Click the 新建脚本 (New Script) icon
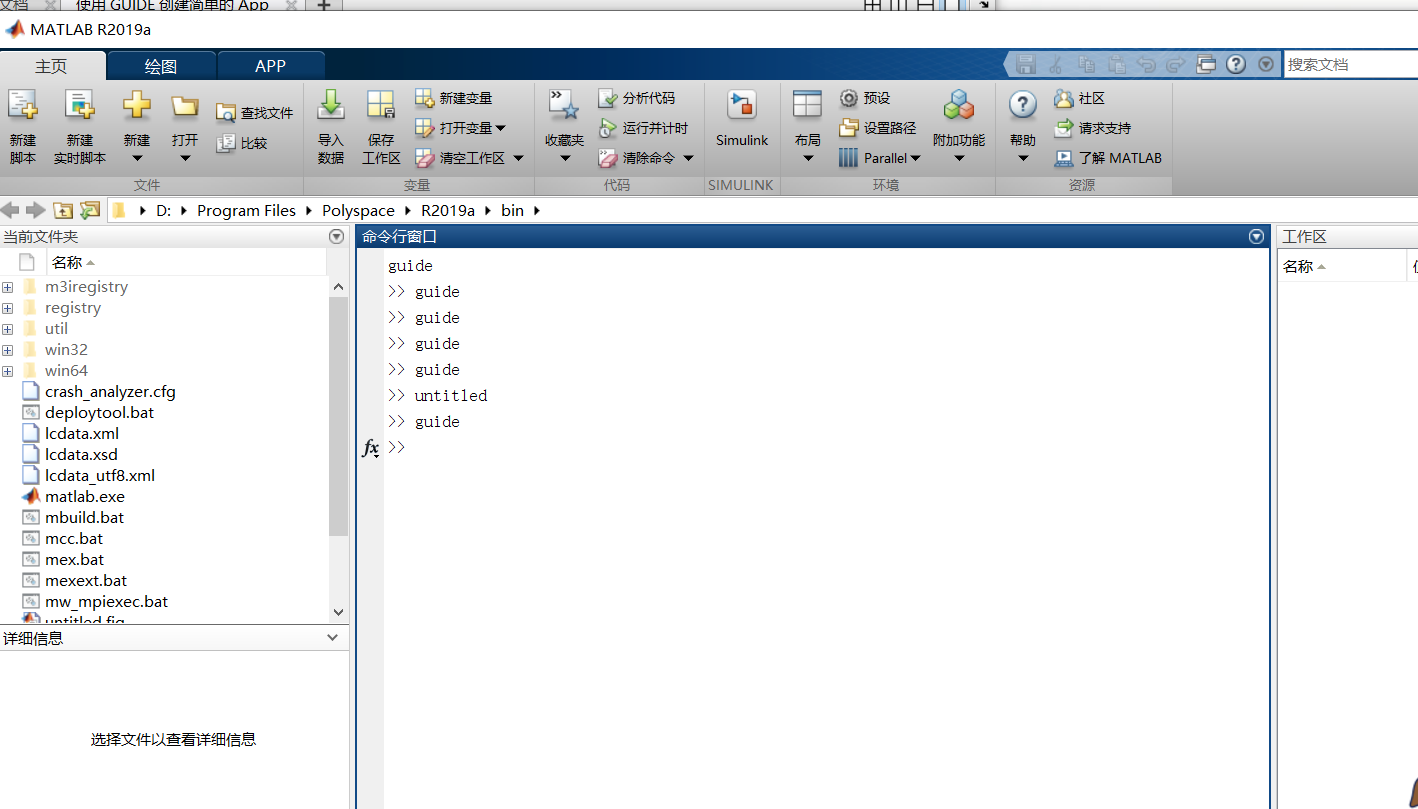Image resolution: width=1418 pixels, height=809 pixels. [22, 106]
